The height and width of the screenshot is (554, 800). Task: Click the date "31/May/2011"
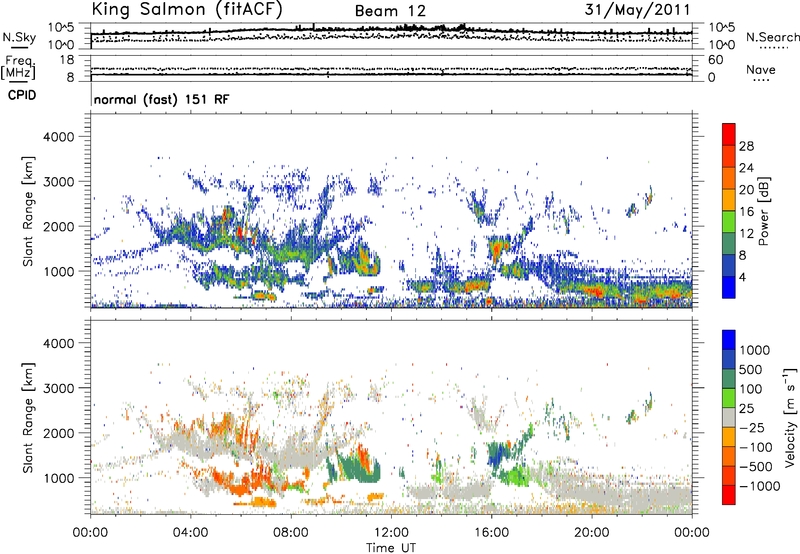tap(638, 9)
